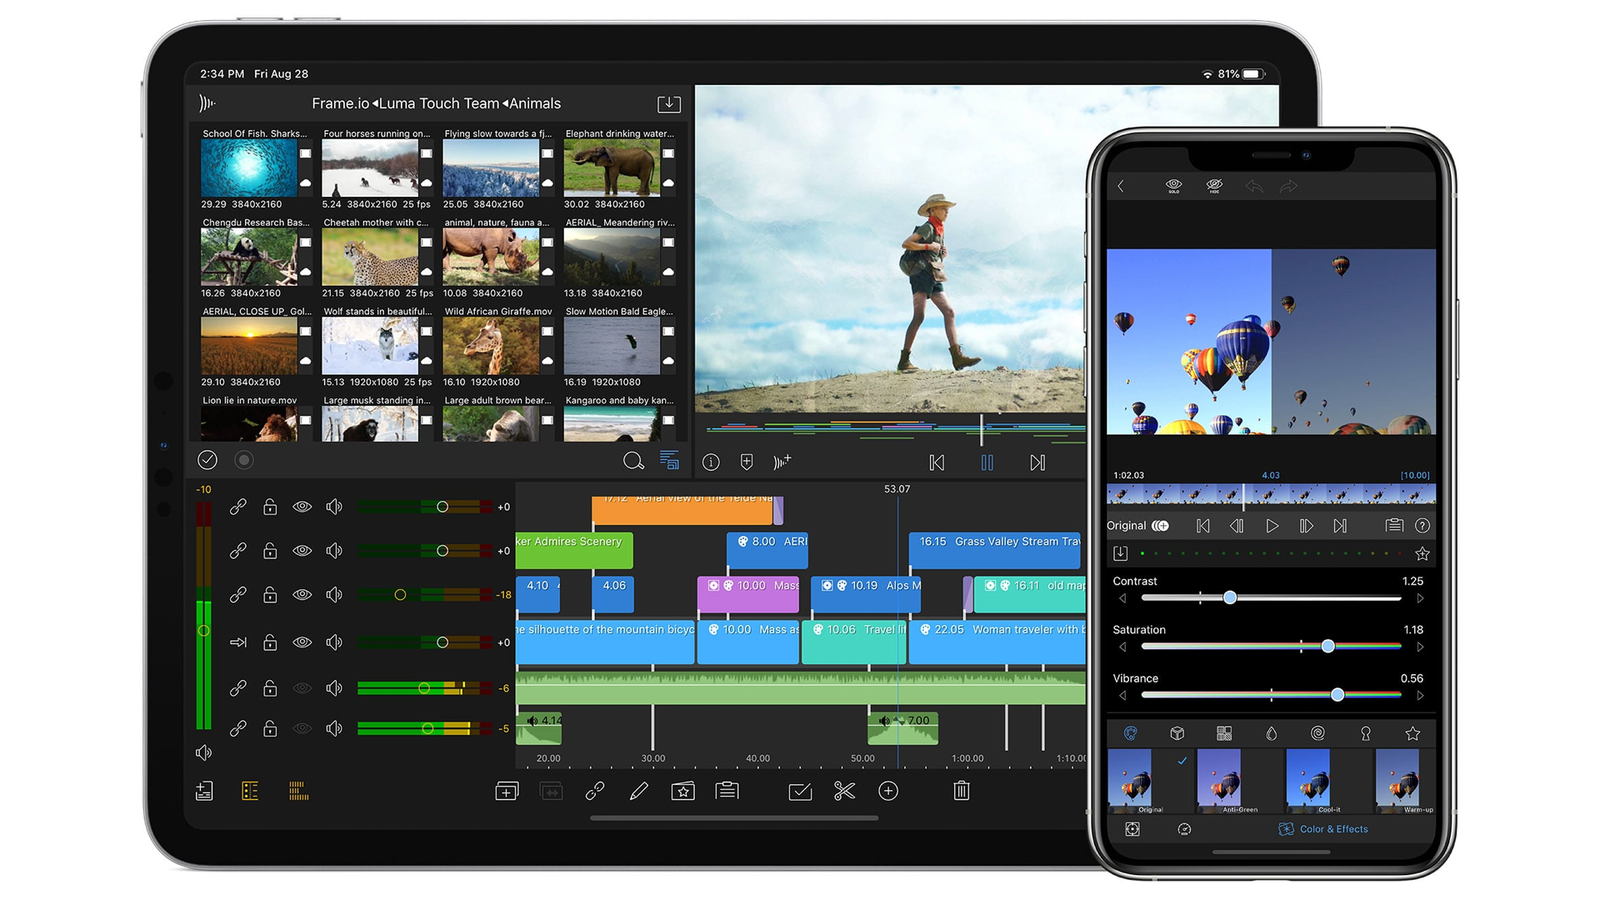The width and height of the screenshot is (1600, 900).
Task: Open the star presets icon in timeline toolbar
Action: click(683, 791)
